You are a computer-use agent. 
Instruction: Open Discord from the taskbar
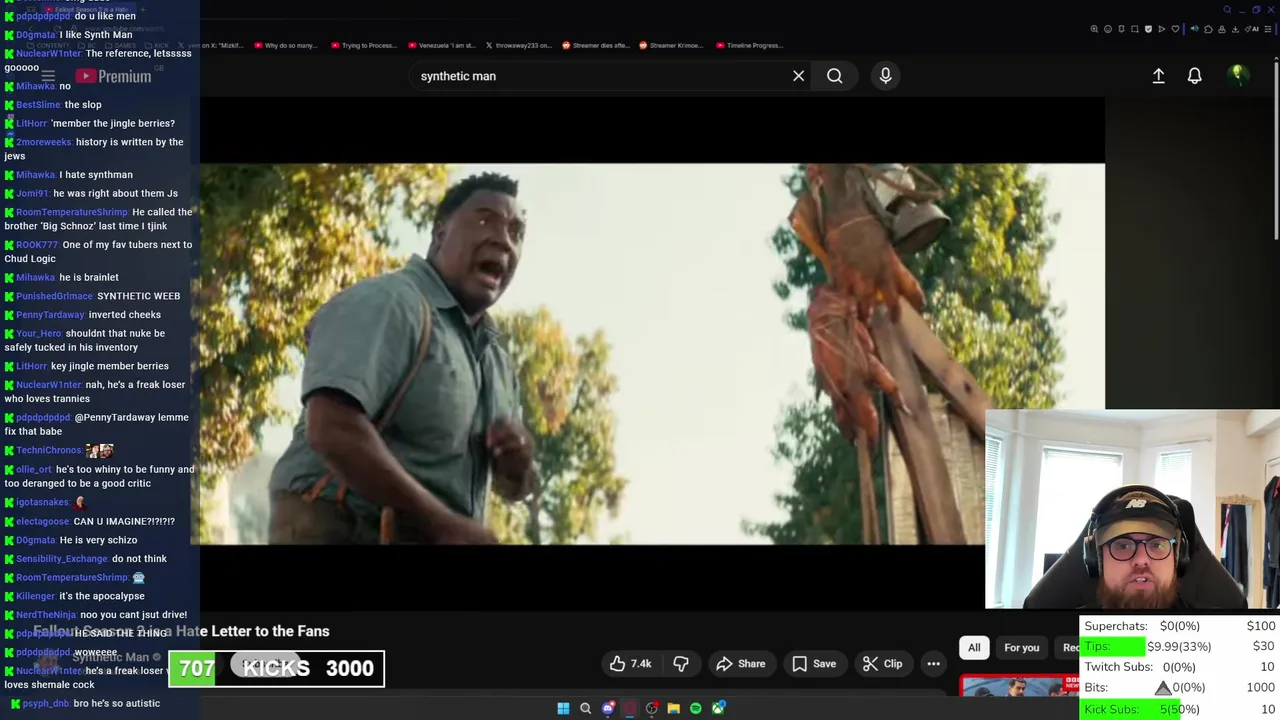pos(607,708)
